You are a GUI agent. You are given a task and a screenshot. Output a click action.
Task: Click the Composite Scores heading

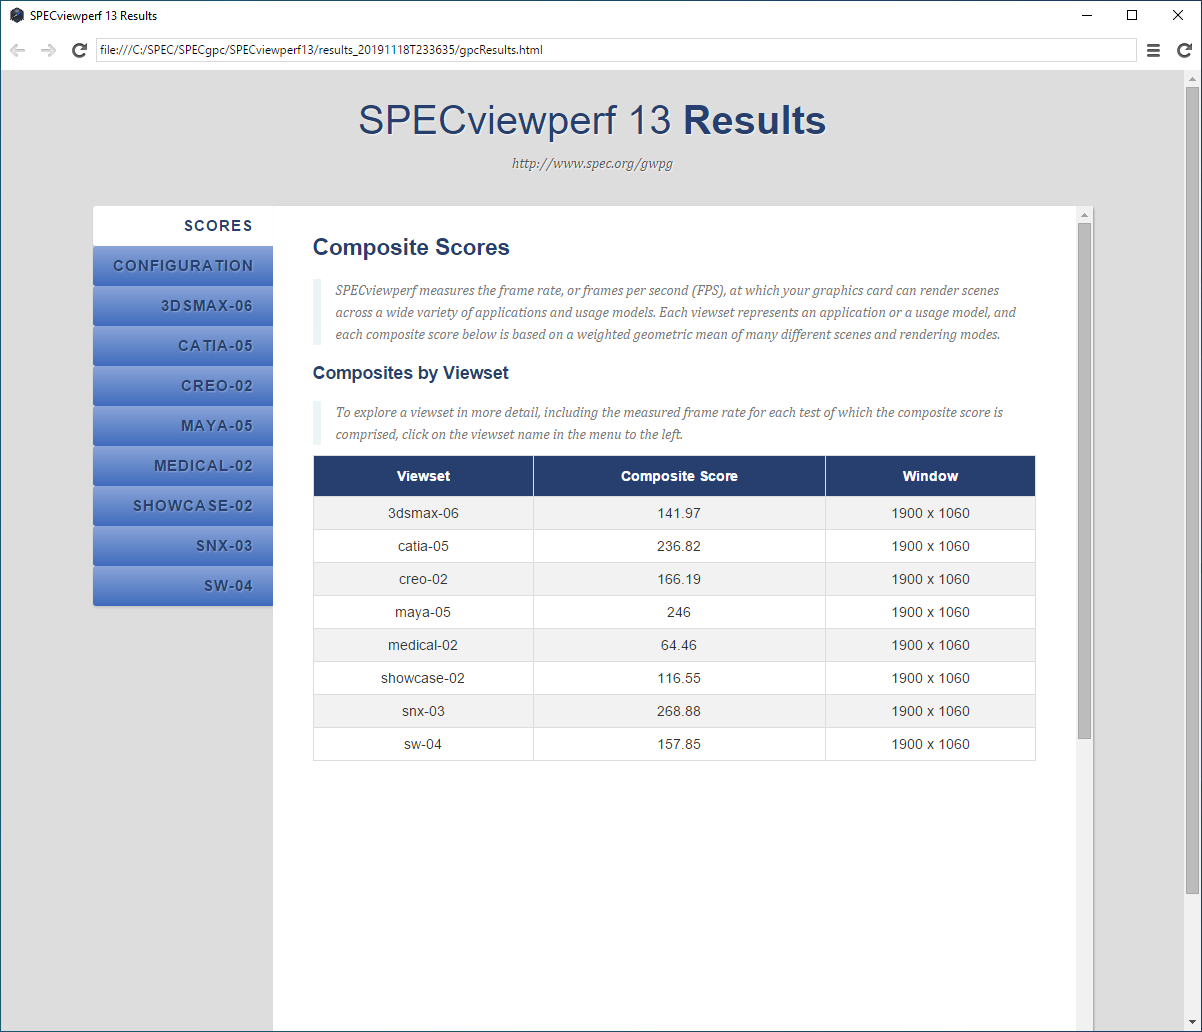tap(411, 247)
